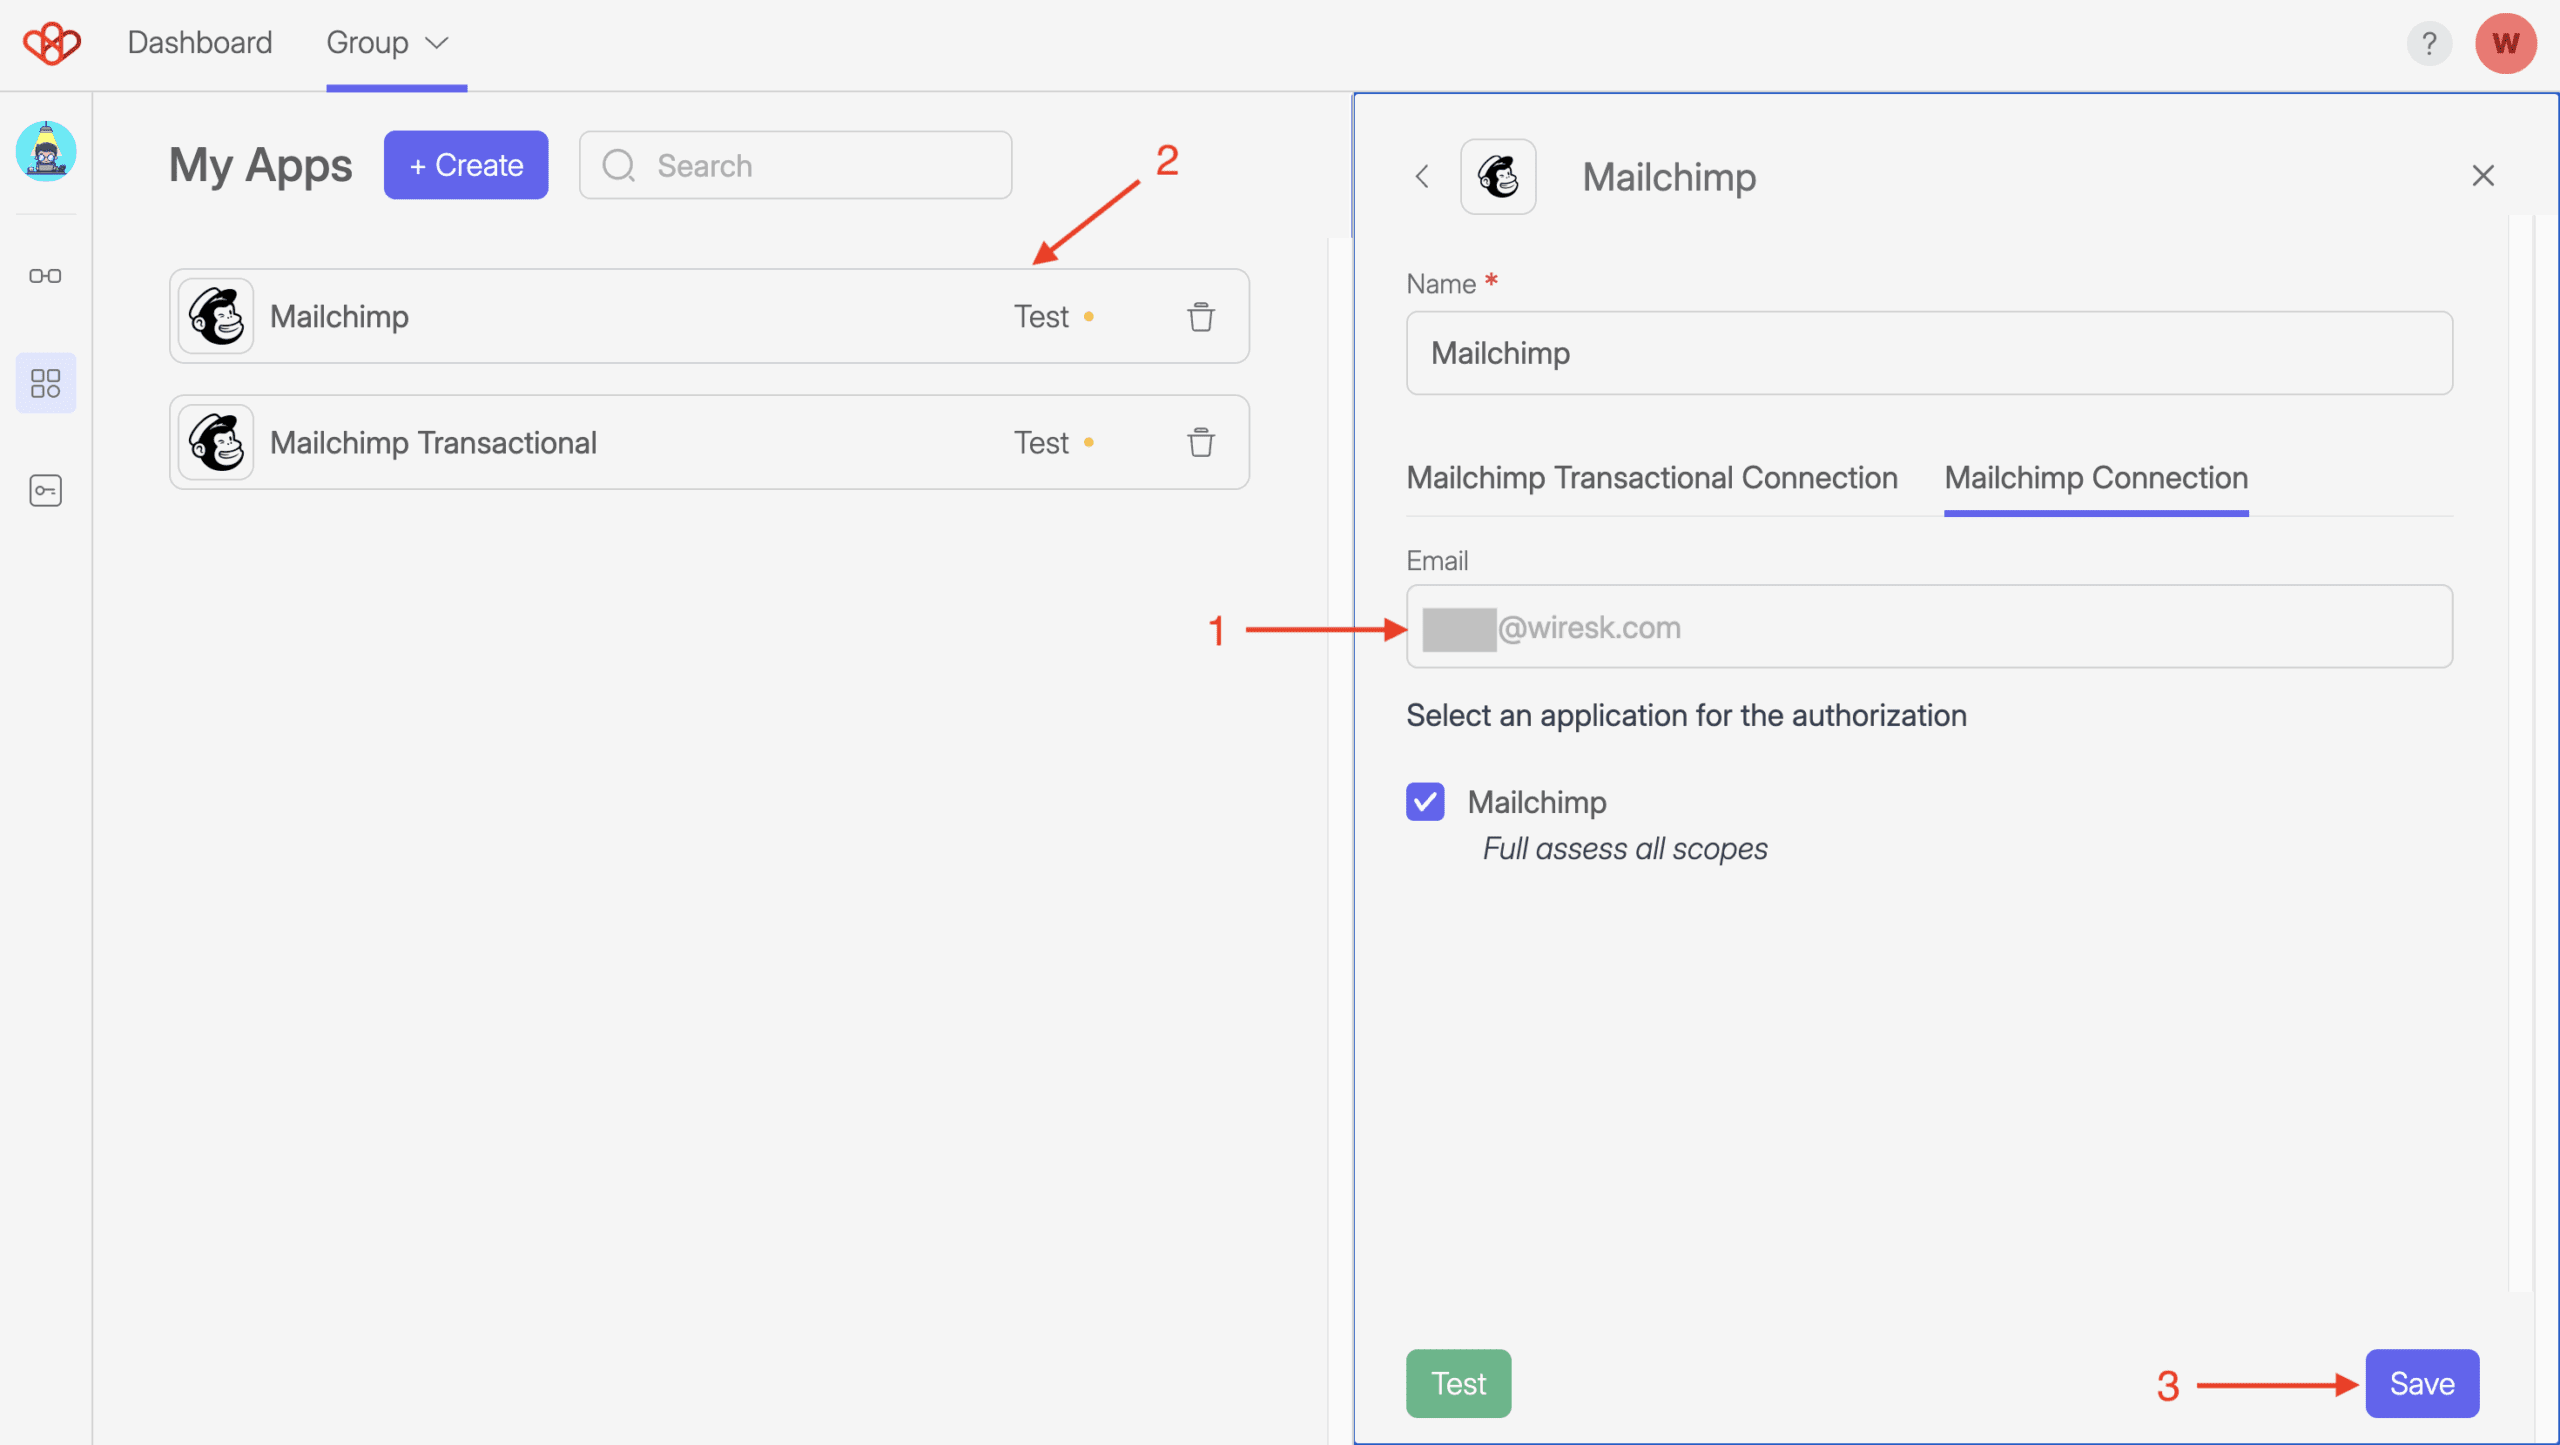Viewport: 2560px width, 1445px height.
Task: Click the Mailchimp panel title text
Action: click(x=1669, y=177)
